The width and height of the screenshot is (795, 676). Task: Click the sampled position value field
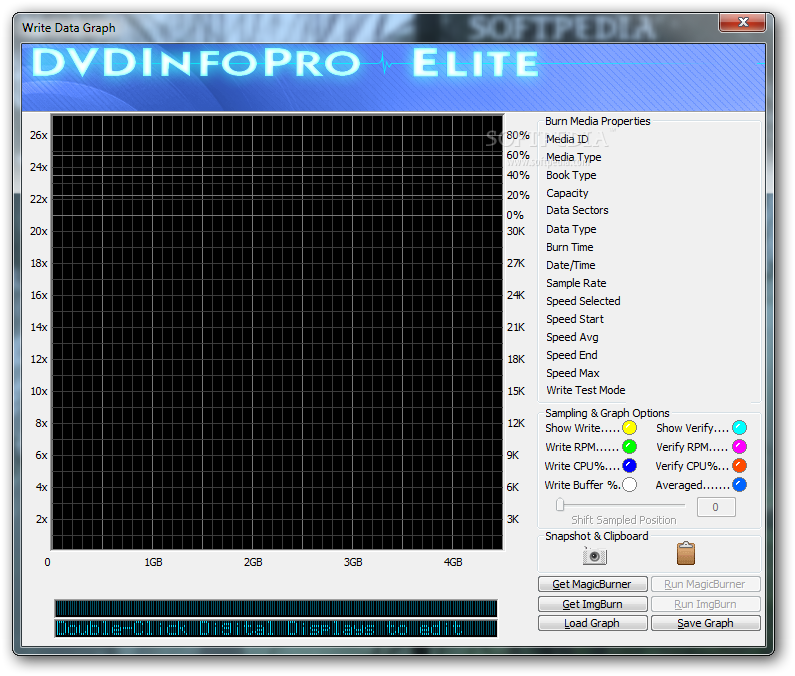(x=716, y=507)
